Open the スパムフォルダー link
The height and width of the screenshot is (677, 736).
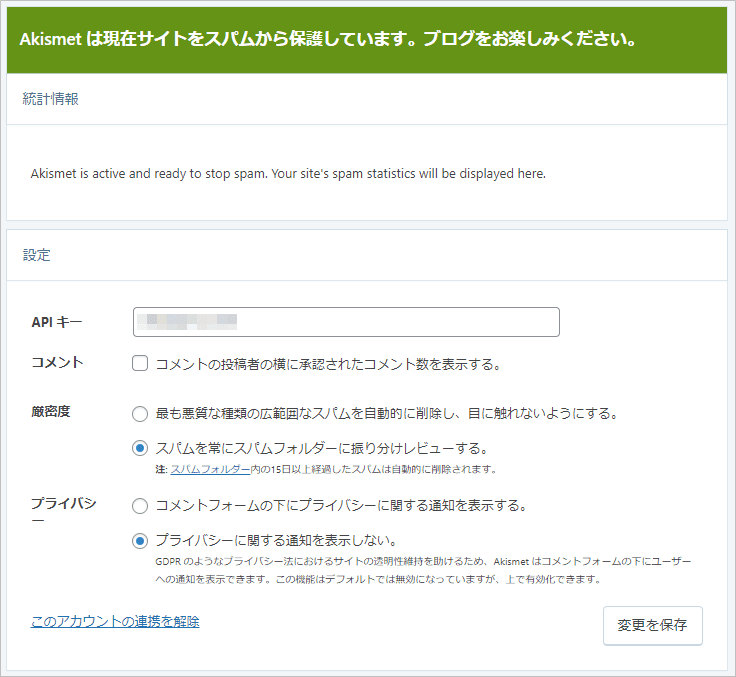click(210, 469)
